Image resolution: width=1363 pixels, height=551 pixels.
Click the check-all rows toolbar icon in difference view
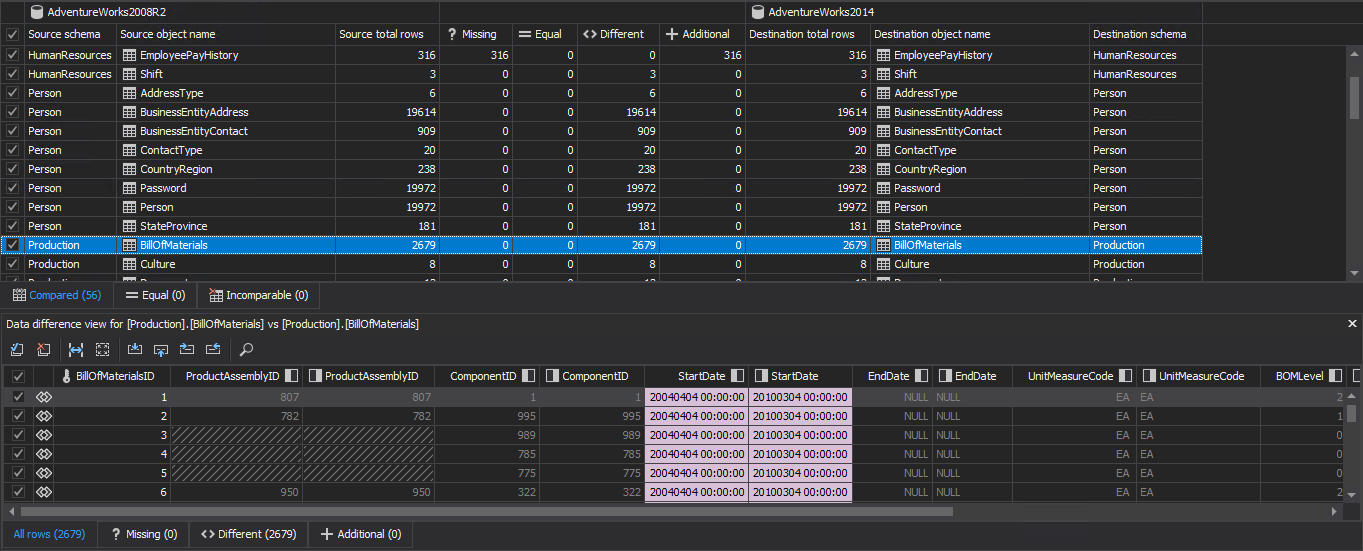click(17, 350)
